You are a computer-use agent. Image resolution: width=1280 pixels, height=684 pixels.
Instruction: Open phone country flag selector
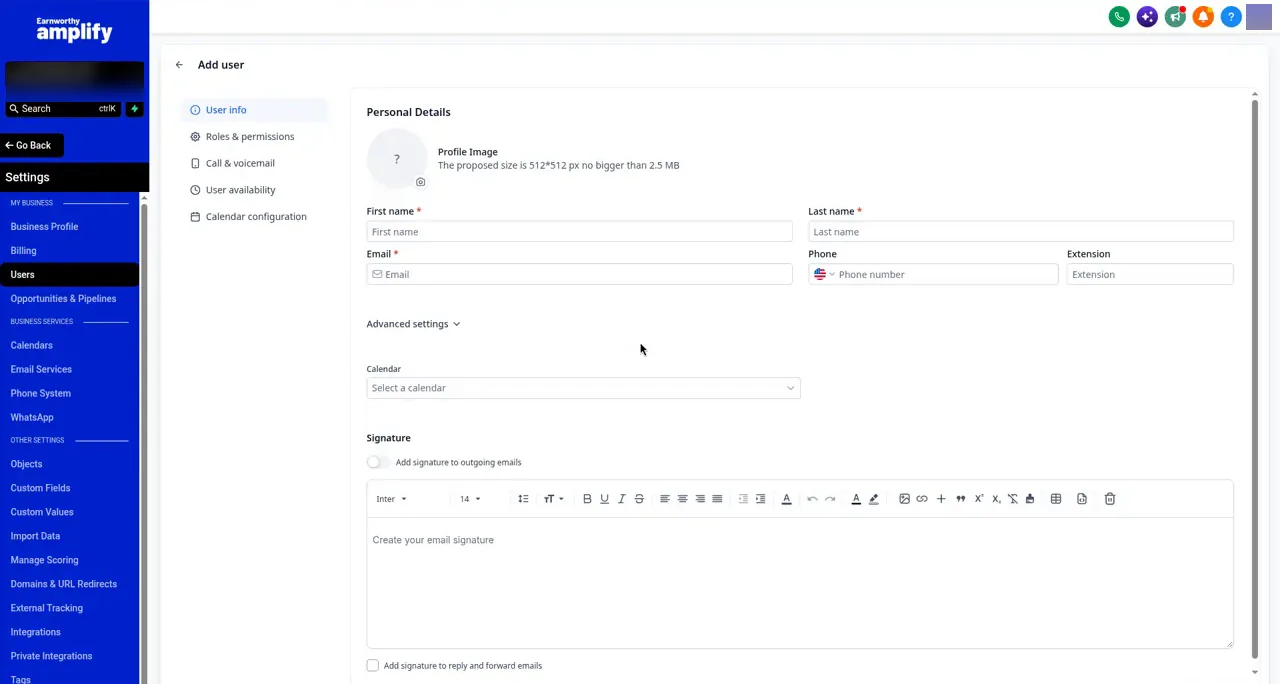coord(824,274)
